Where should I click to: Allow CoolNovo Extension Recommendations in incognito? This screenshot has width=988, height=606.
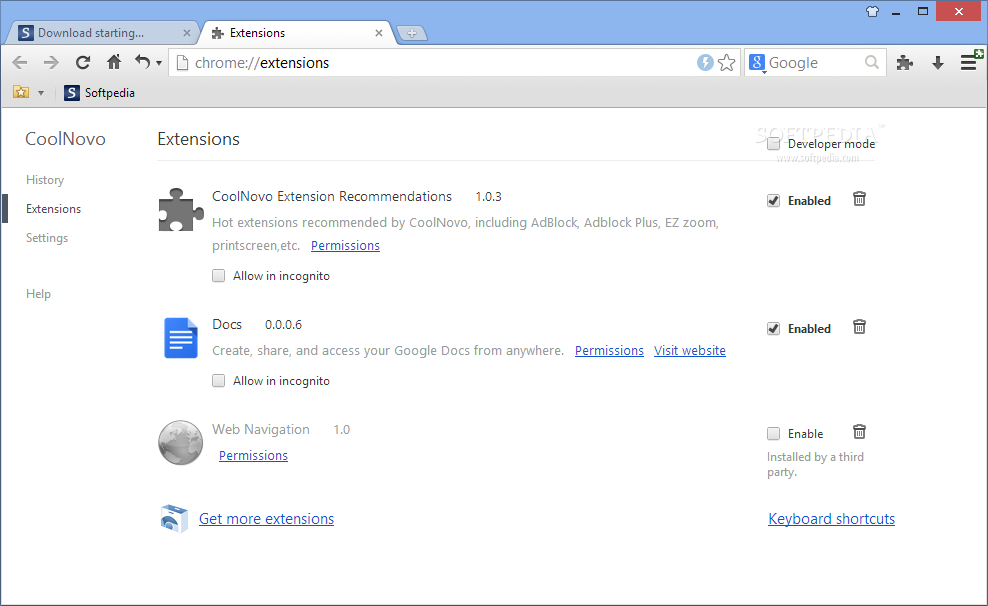click(218, 275)
